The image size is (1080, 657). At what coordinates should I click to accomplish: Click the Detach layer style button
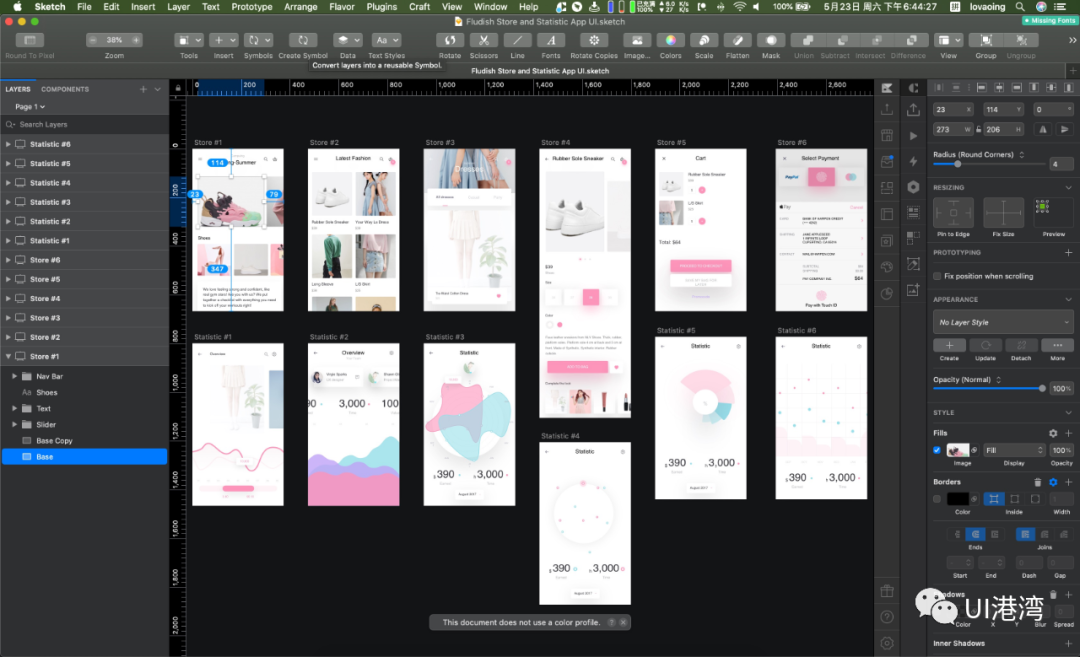(1021, 346)
